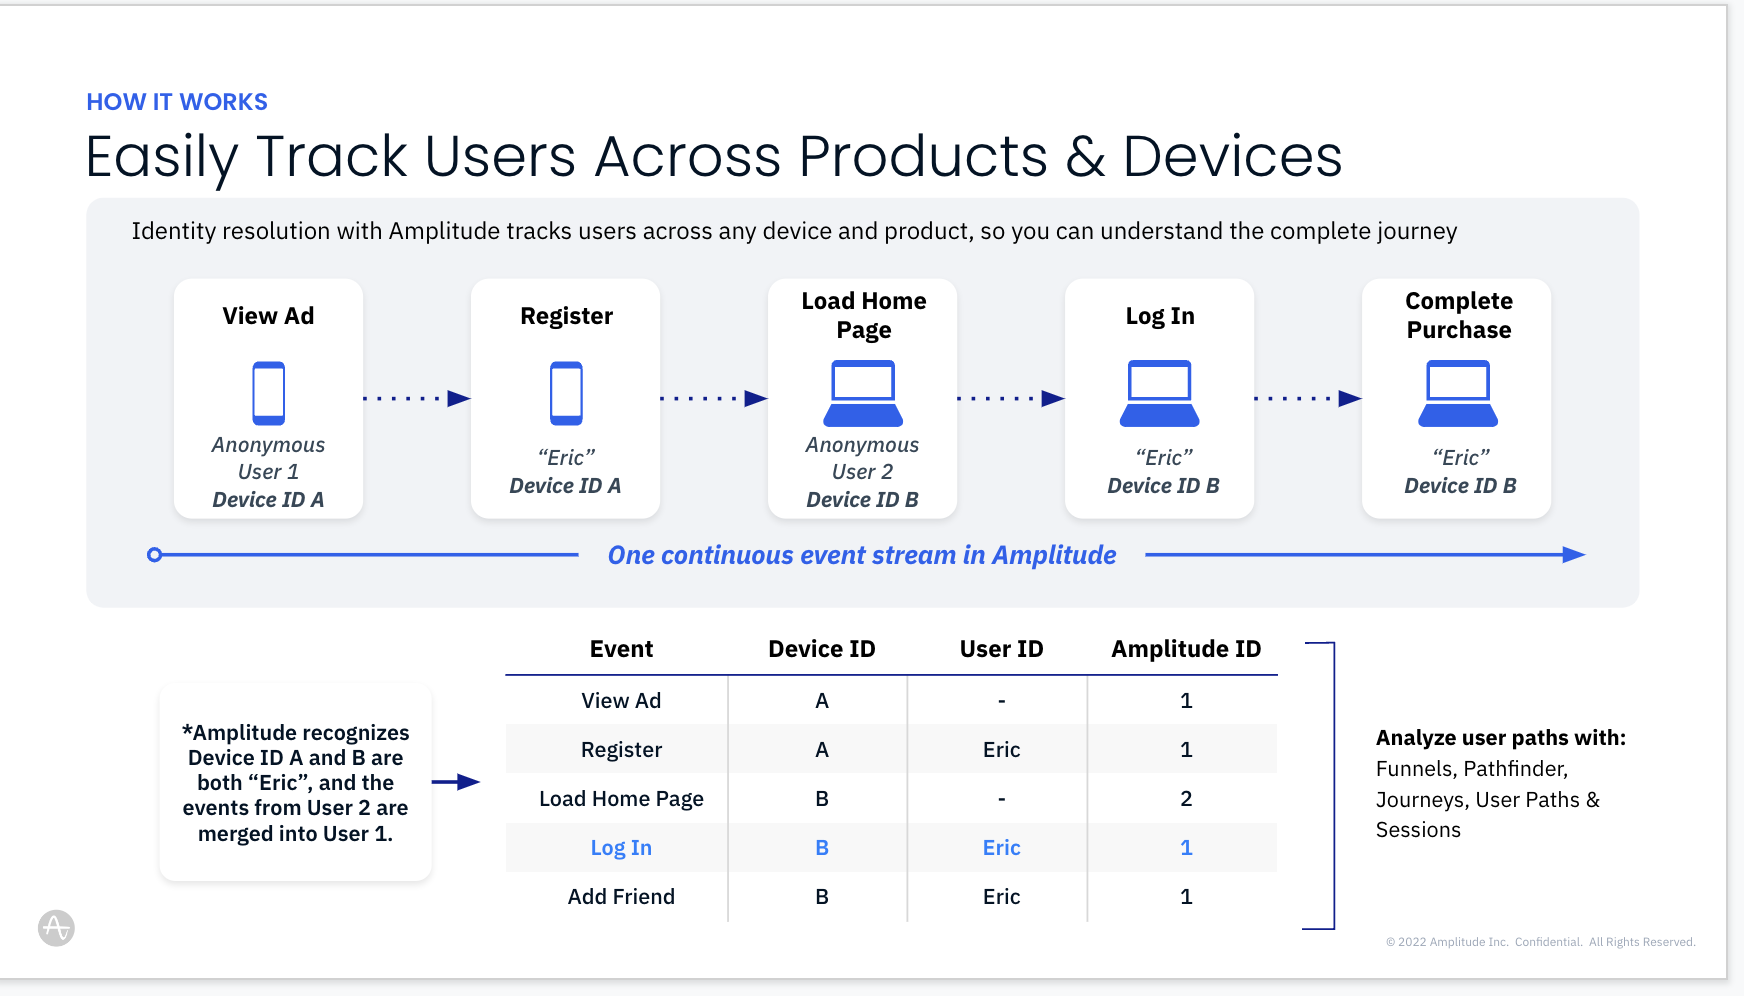Image resolution: width=1744 pixels, height=996 pixels.
Task: Click Amplitude ID "2" in the Load Home Page row
Action: tap(1186, 799)
